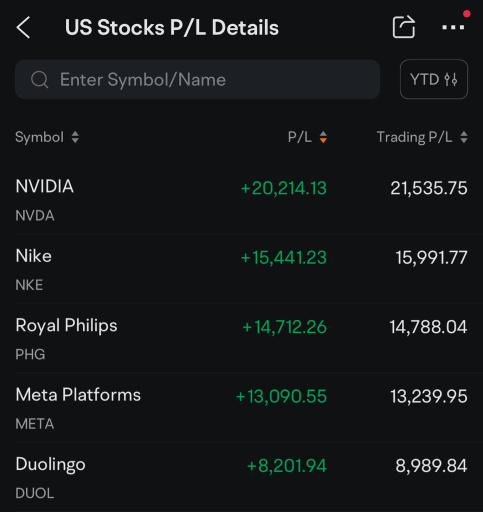The image size is (483, 512).
Task: Select the Trading P/L column header
Action: click(x=414, y=137)
